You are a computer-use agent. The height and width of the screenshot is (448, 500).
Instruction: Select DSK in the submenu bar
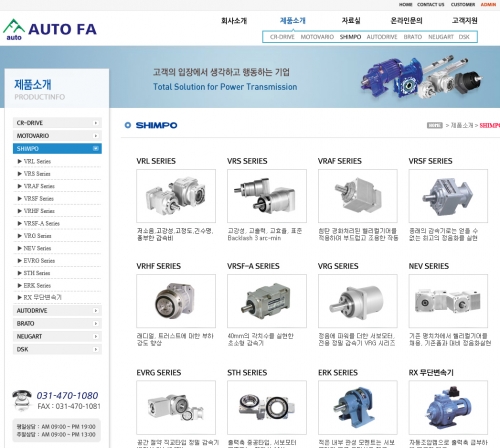tap(464, 37)
